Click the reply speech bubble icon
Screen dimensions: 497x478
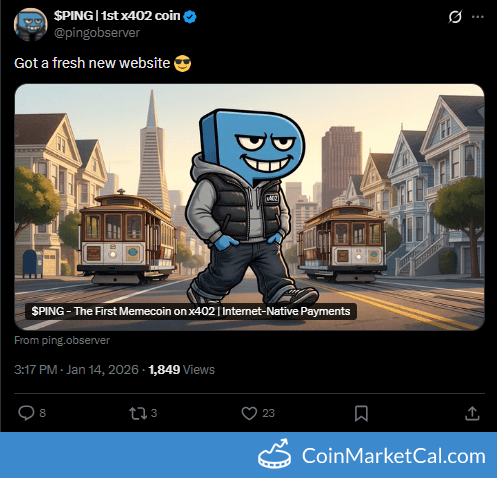(x=26, y=413)
